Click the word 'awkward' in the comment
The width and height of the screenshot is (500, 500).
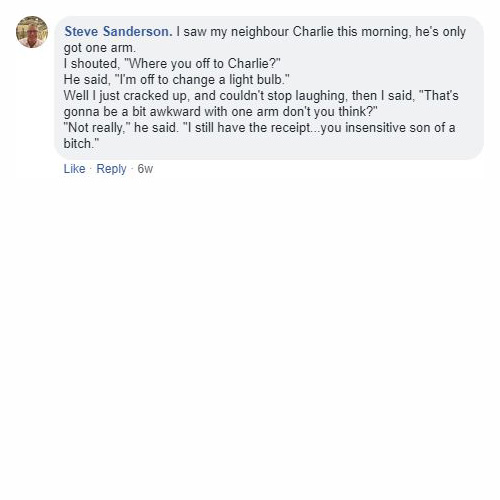coord(175,112)
